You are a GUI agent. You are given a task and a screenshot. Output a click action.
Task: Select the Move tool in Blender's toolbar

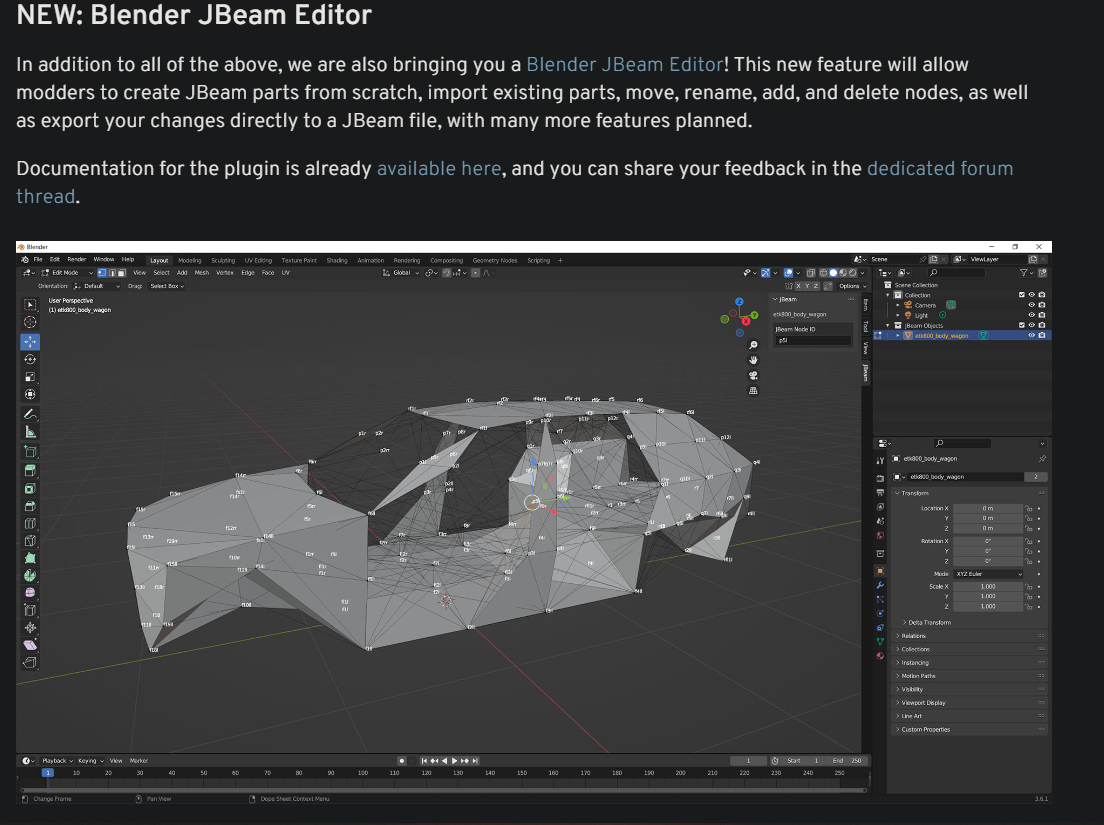pos(30,341)
